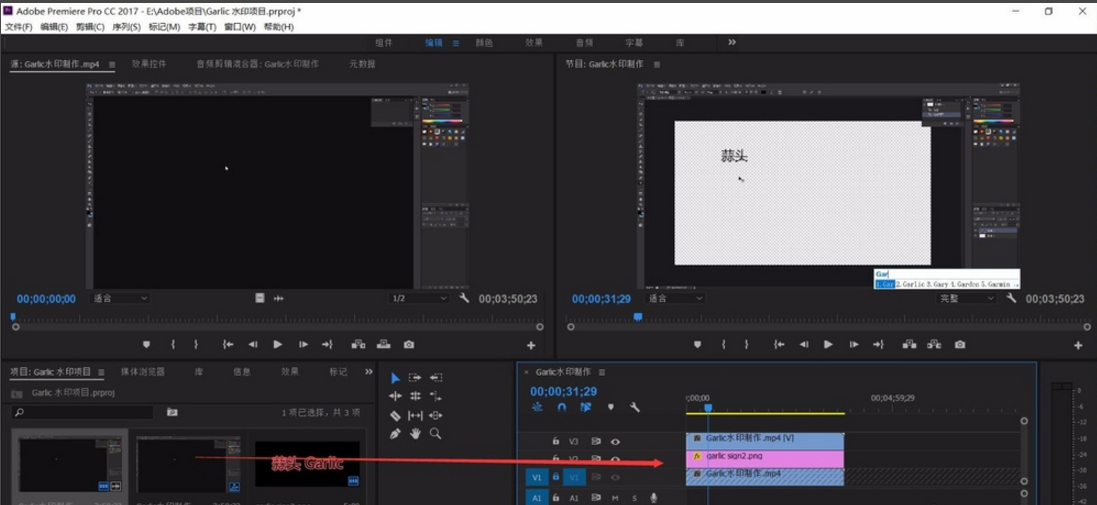Toggle lock on track V3
Viewport: 1097px width, 505px height.
tap(556, 441)
